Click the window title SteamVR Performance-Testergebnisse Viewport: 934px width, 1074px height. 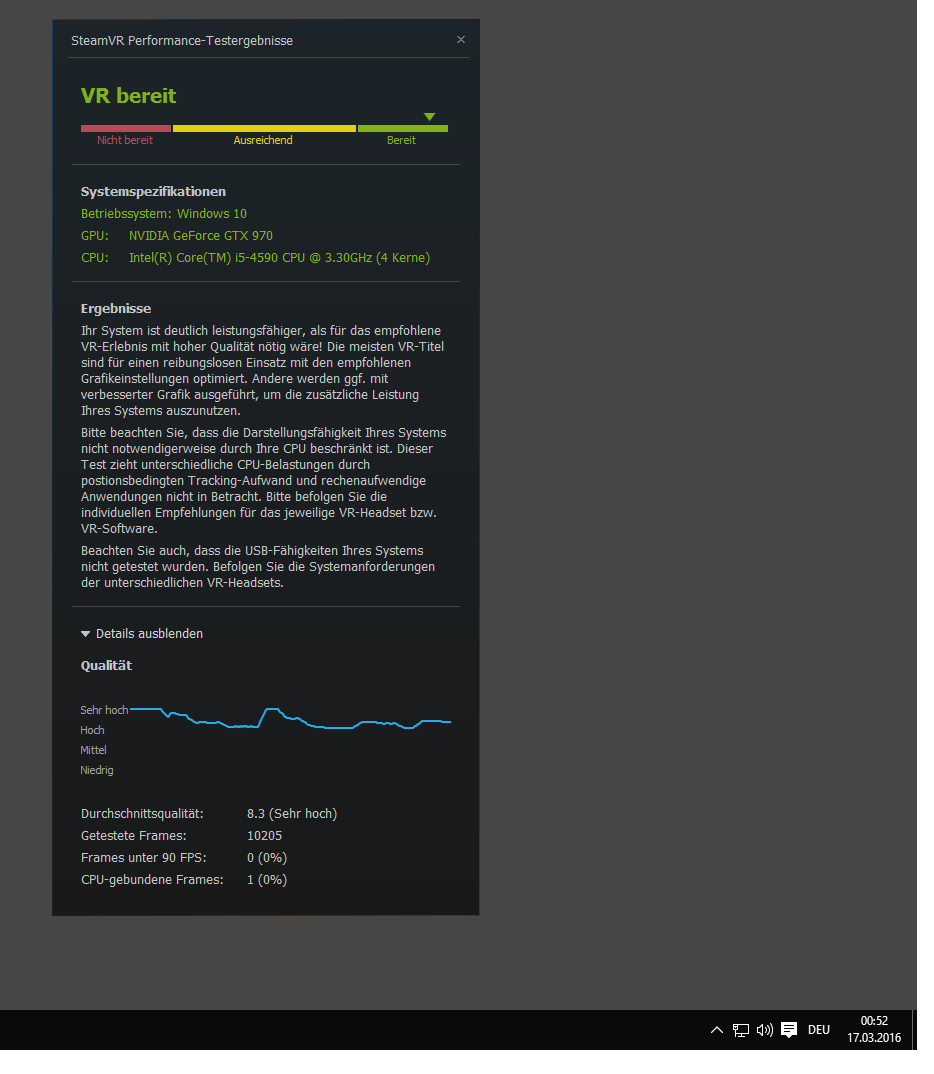pyautogui.click(x=182, y=40)
